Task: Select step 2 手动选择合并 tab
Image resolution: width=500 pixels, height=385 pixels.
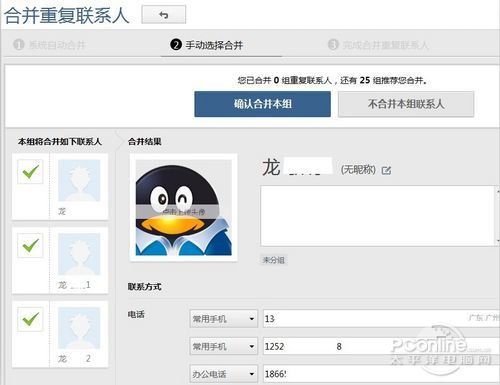Action: pos(207,45)
